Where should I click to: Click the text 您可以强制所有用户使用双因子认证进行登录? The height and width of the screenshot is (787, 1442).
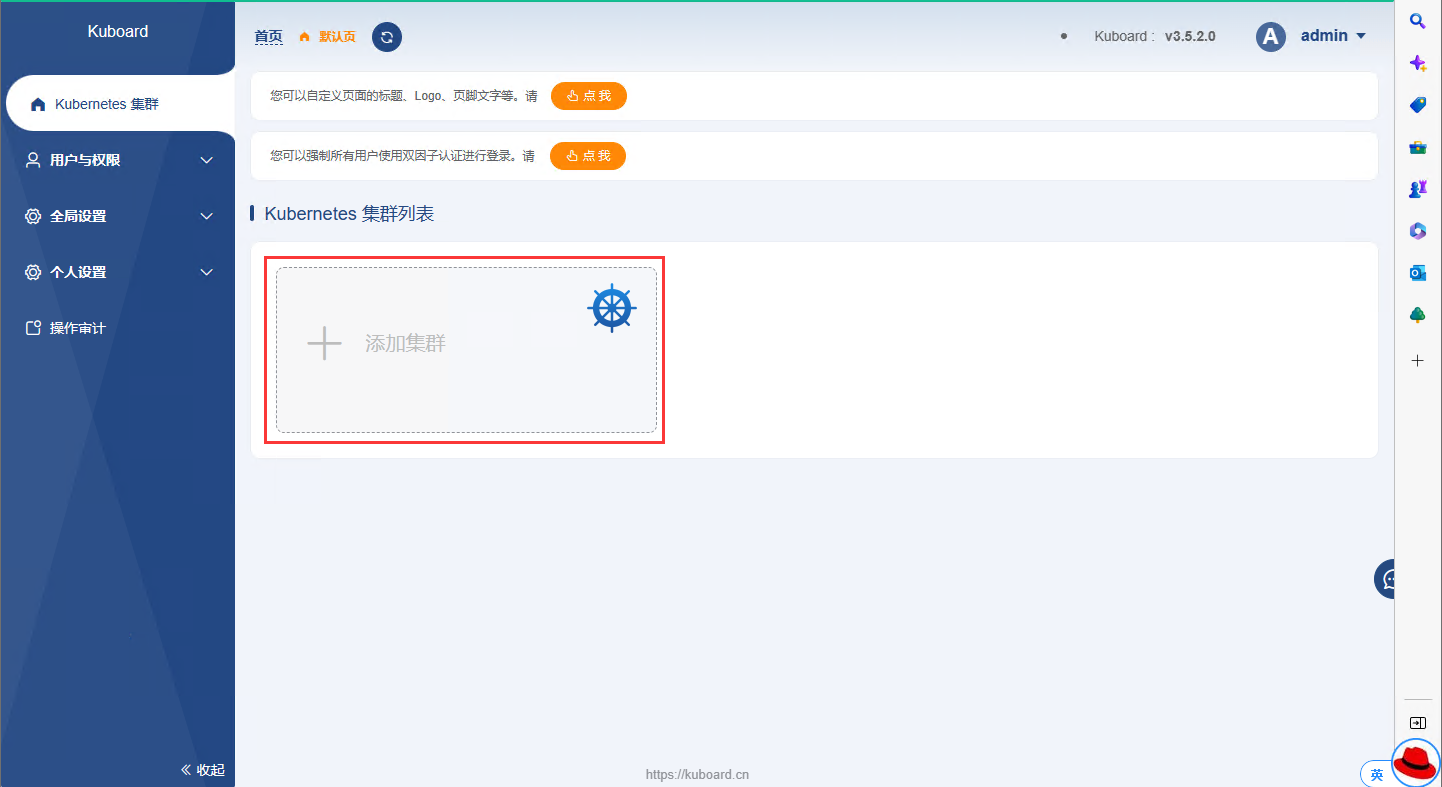tap(396, 156)
